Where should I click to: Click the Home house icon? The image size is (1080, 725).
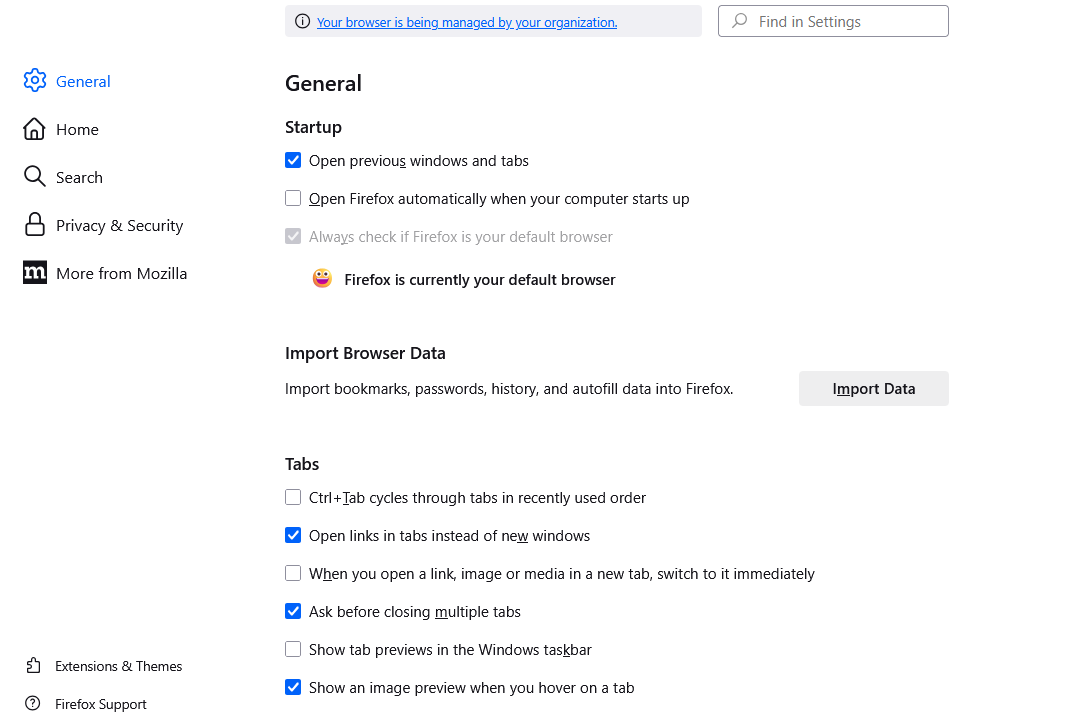point(35,129)
